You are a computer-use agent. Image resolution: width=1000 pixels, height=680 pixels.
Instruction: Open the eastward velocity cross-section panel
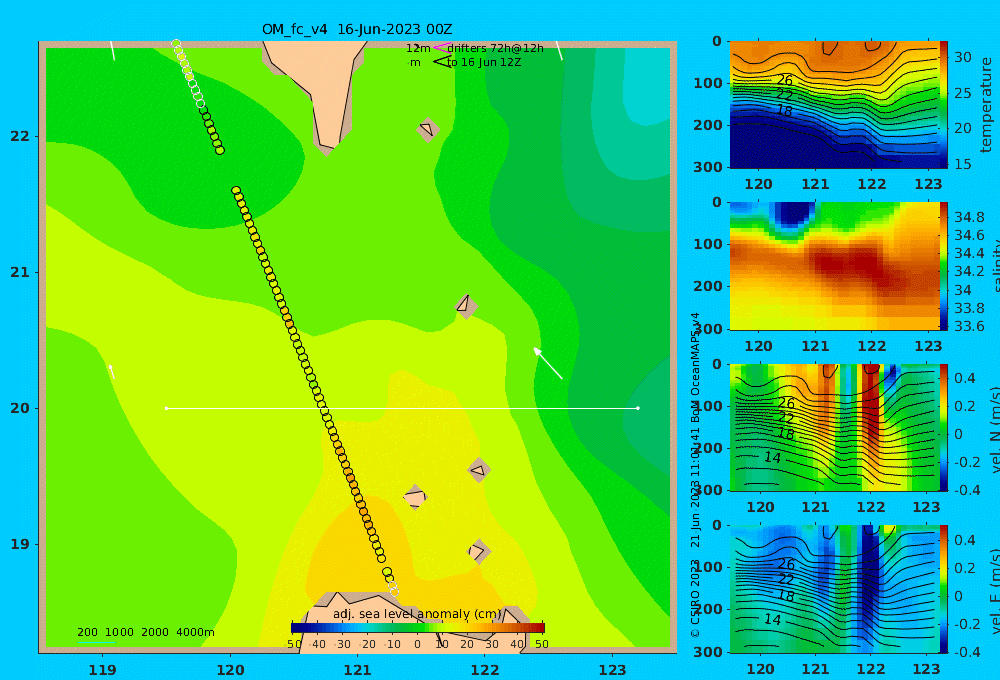point(834,589)
